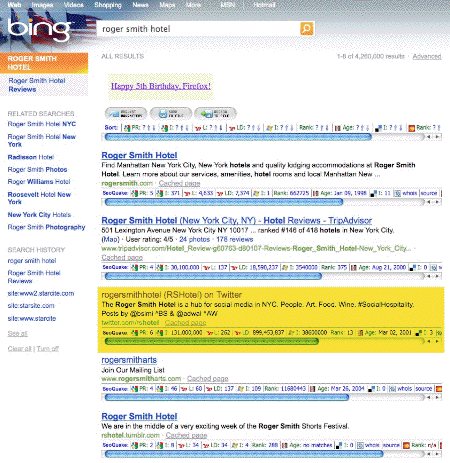Click the orange search magnifier button
Screen dimensions: 450x463
(307, 29)
